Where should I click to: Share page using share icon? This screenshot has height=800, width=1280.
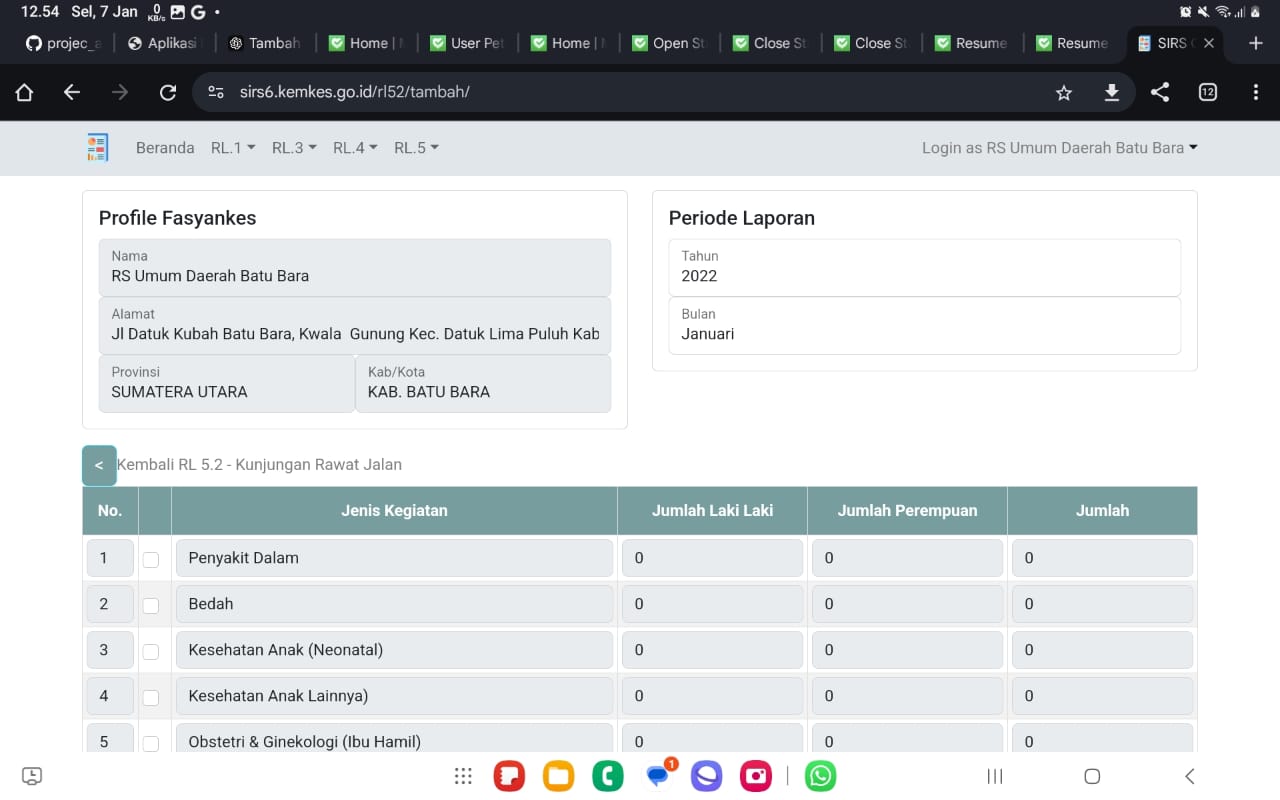pos(1160,92)
